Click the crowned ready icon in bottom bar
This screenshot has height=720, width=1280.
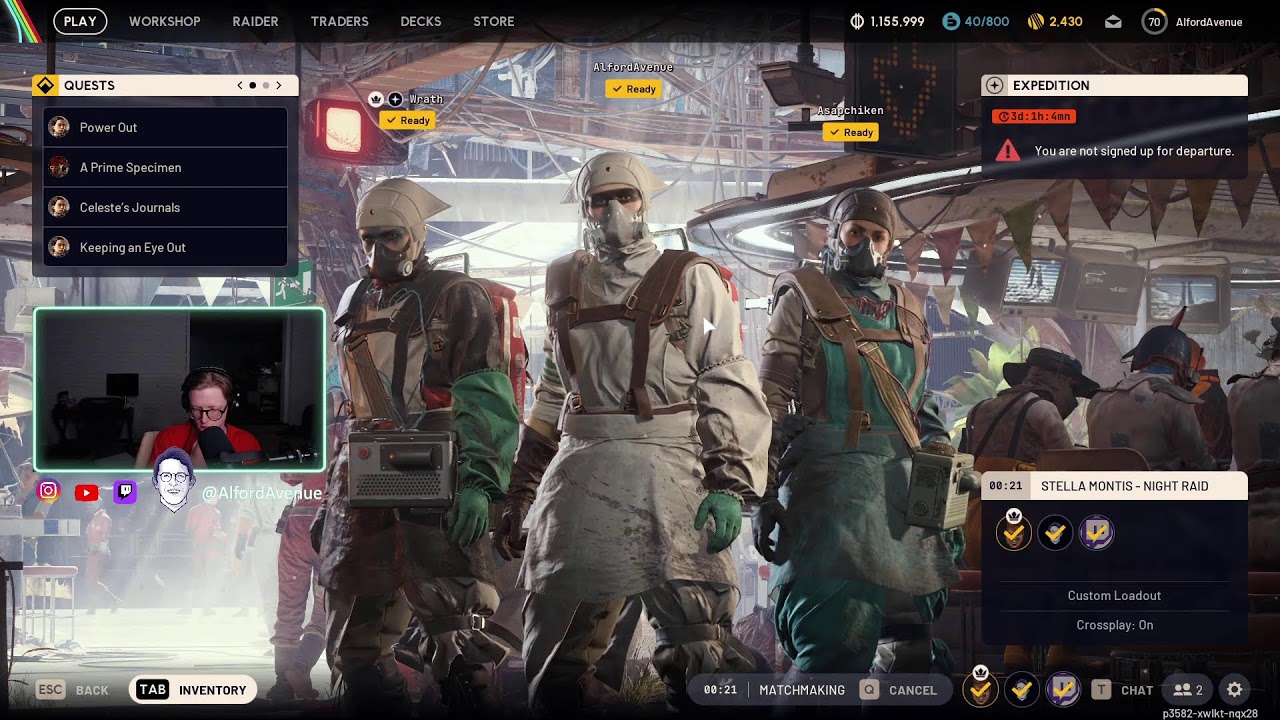[x=980, y=688]
